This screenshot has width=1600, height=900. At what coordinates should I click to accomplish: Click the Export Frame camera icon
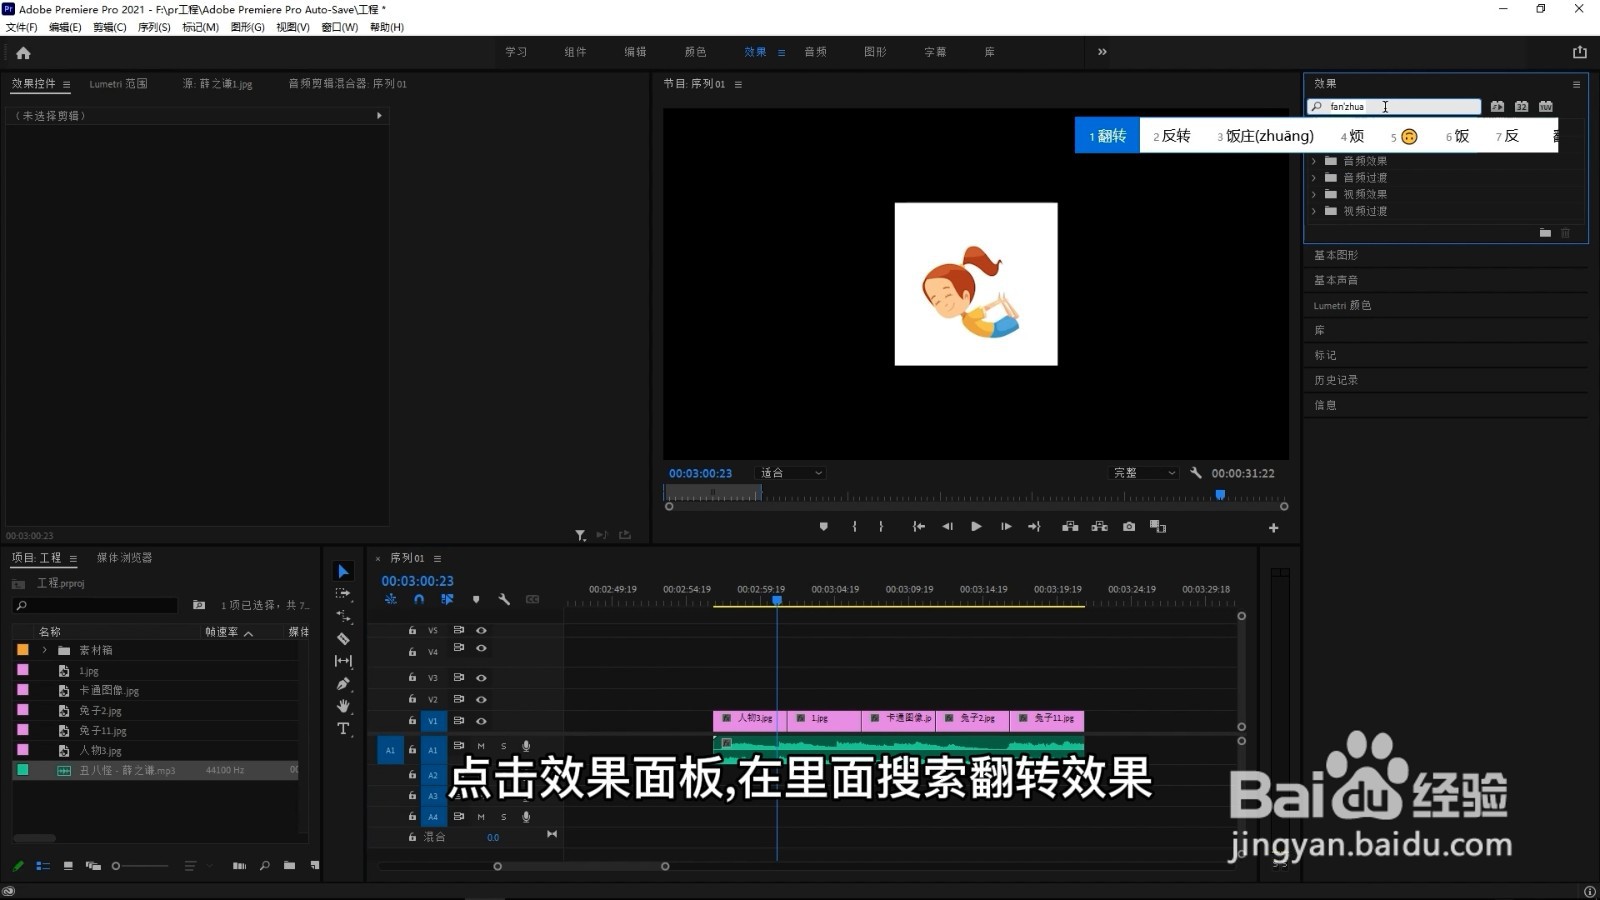coord(1129,527)
